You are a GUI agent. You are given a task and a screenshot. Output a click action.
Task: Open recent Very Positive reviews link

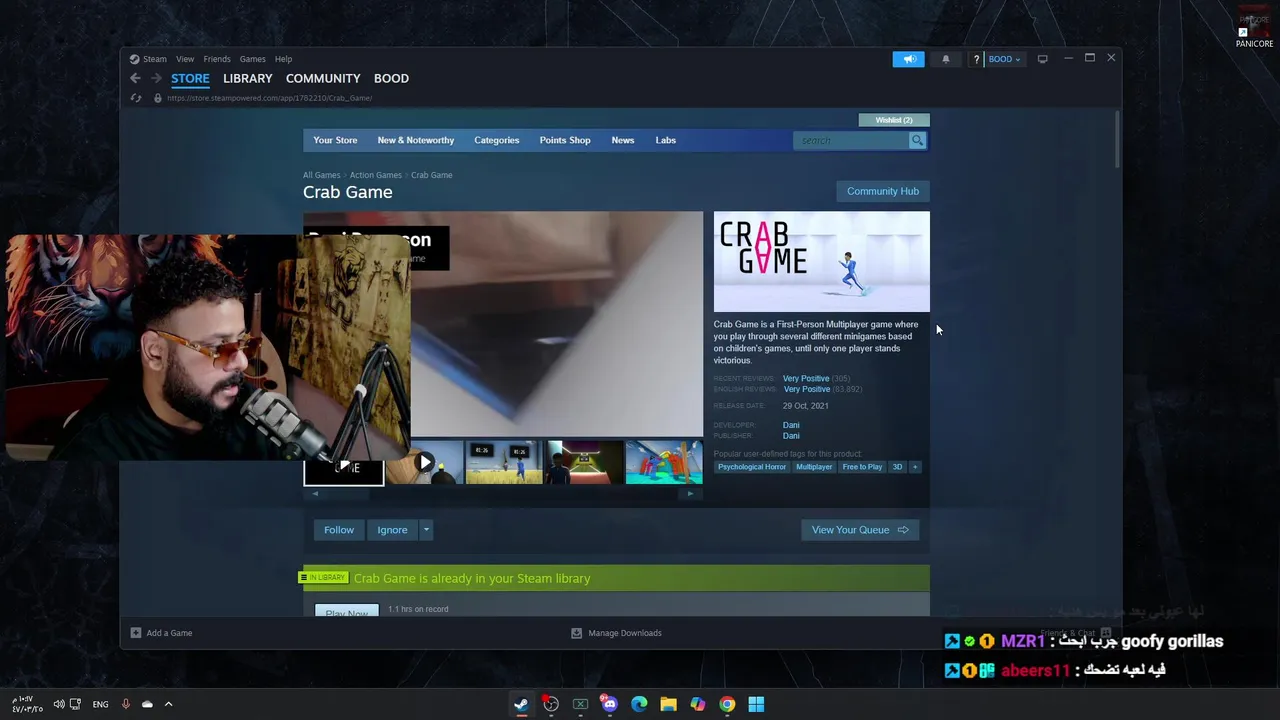(x=806, y=379)
